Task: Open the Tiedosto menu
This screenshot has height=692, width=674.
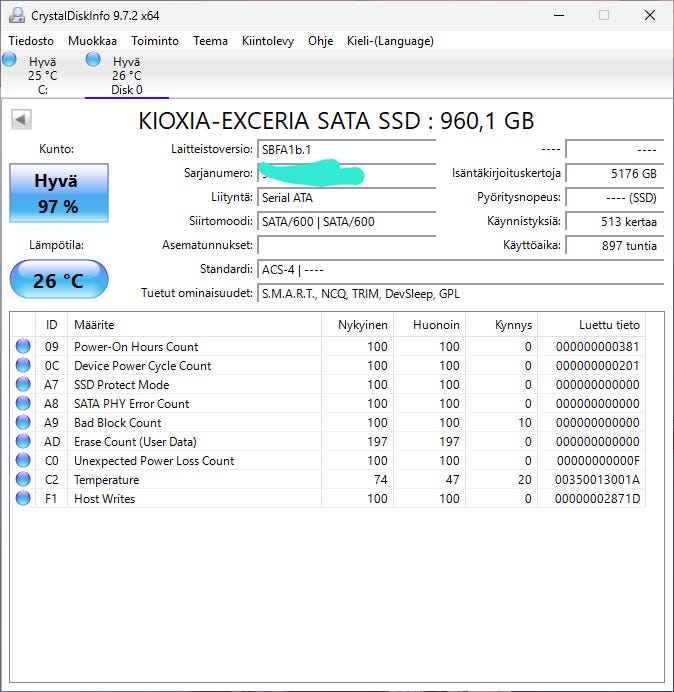Action: (x=31, y=41)
